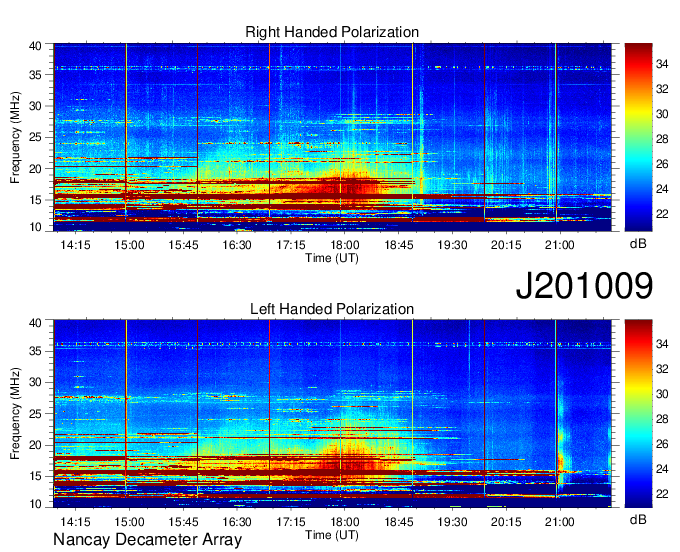Click the "24" value on the lower color bar
The image size is (680, 552).
pyautogui.click(x=662, y=469)
